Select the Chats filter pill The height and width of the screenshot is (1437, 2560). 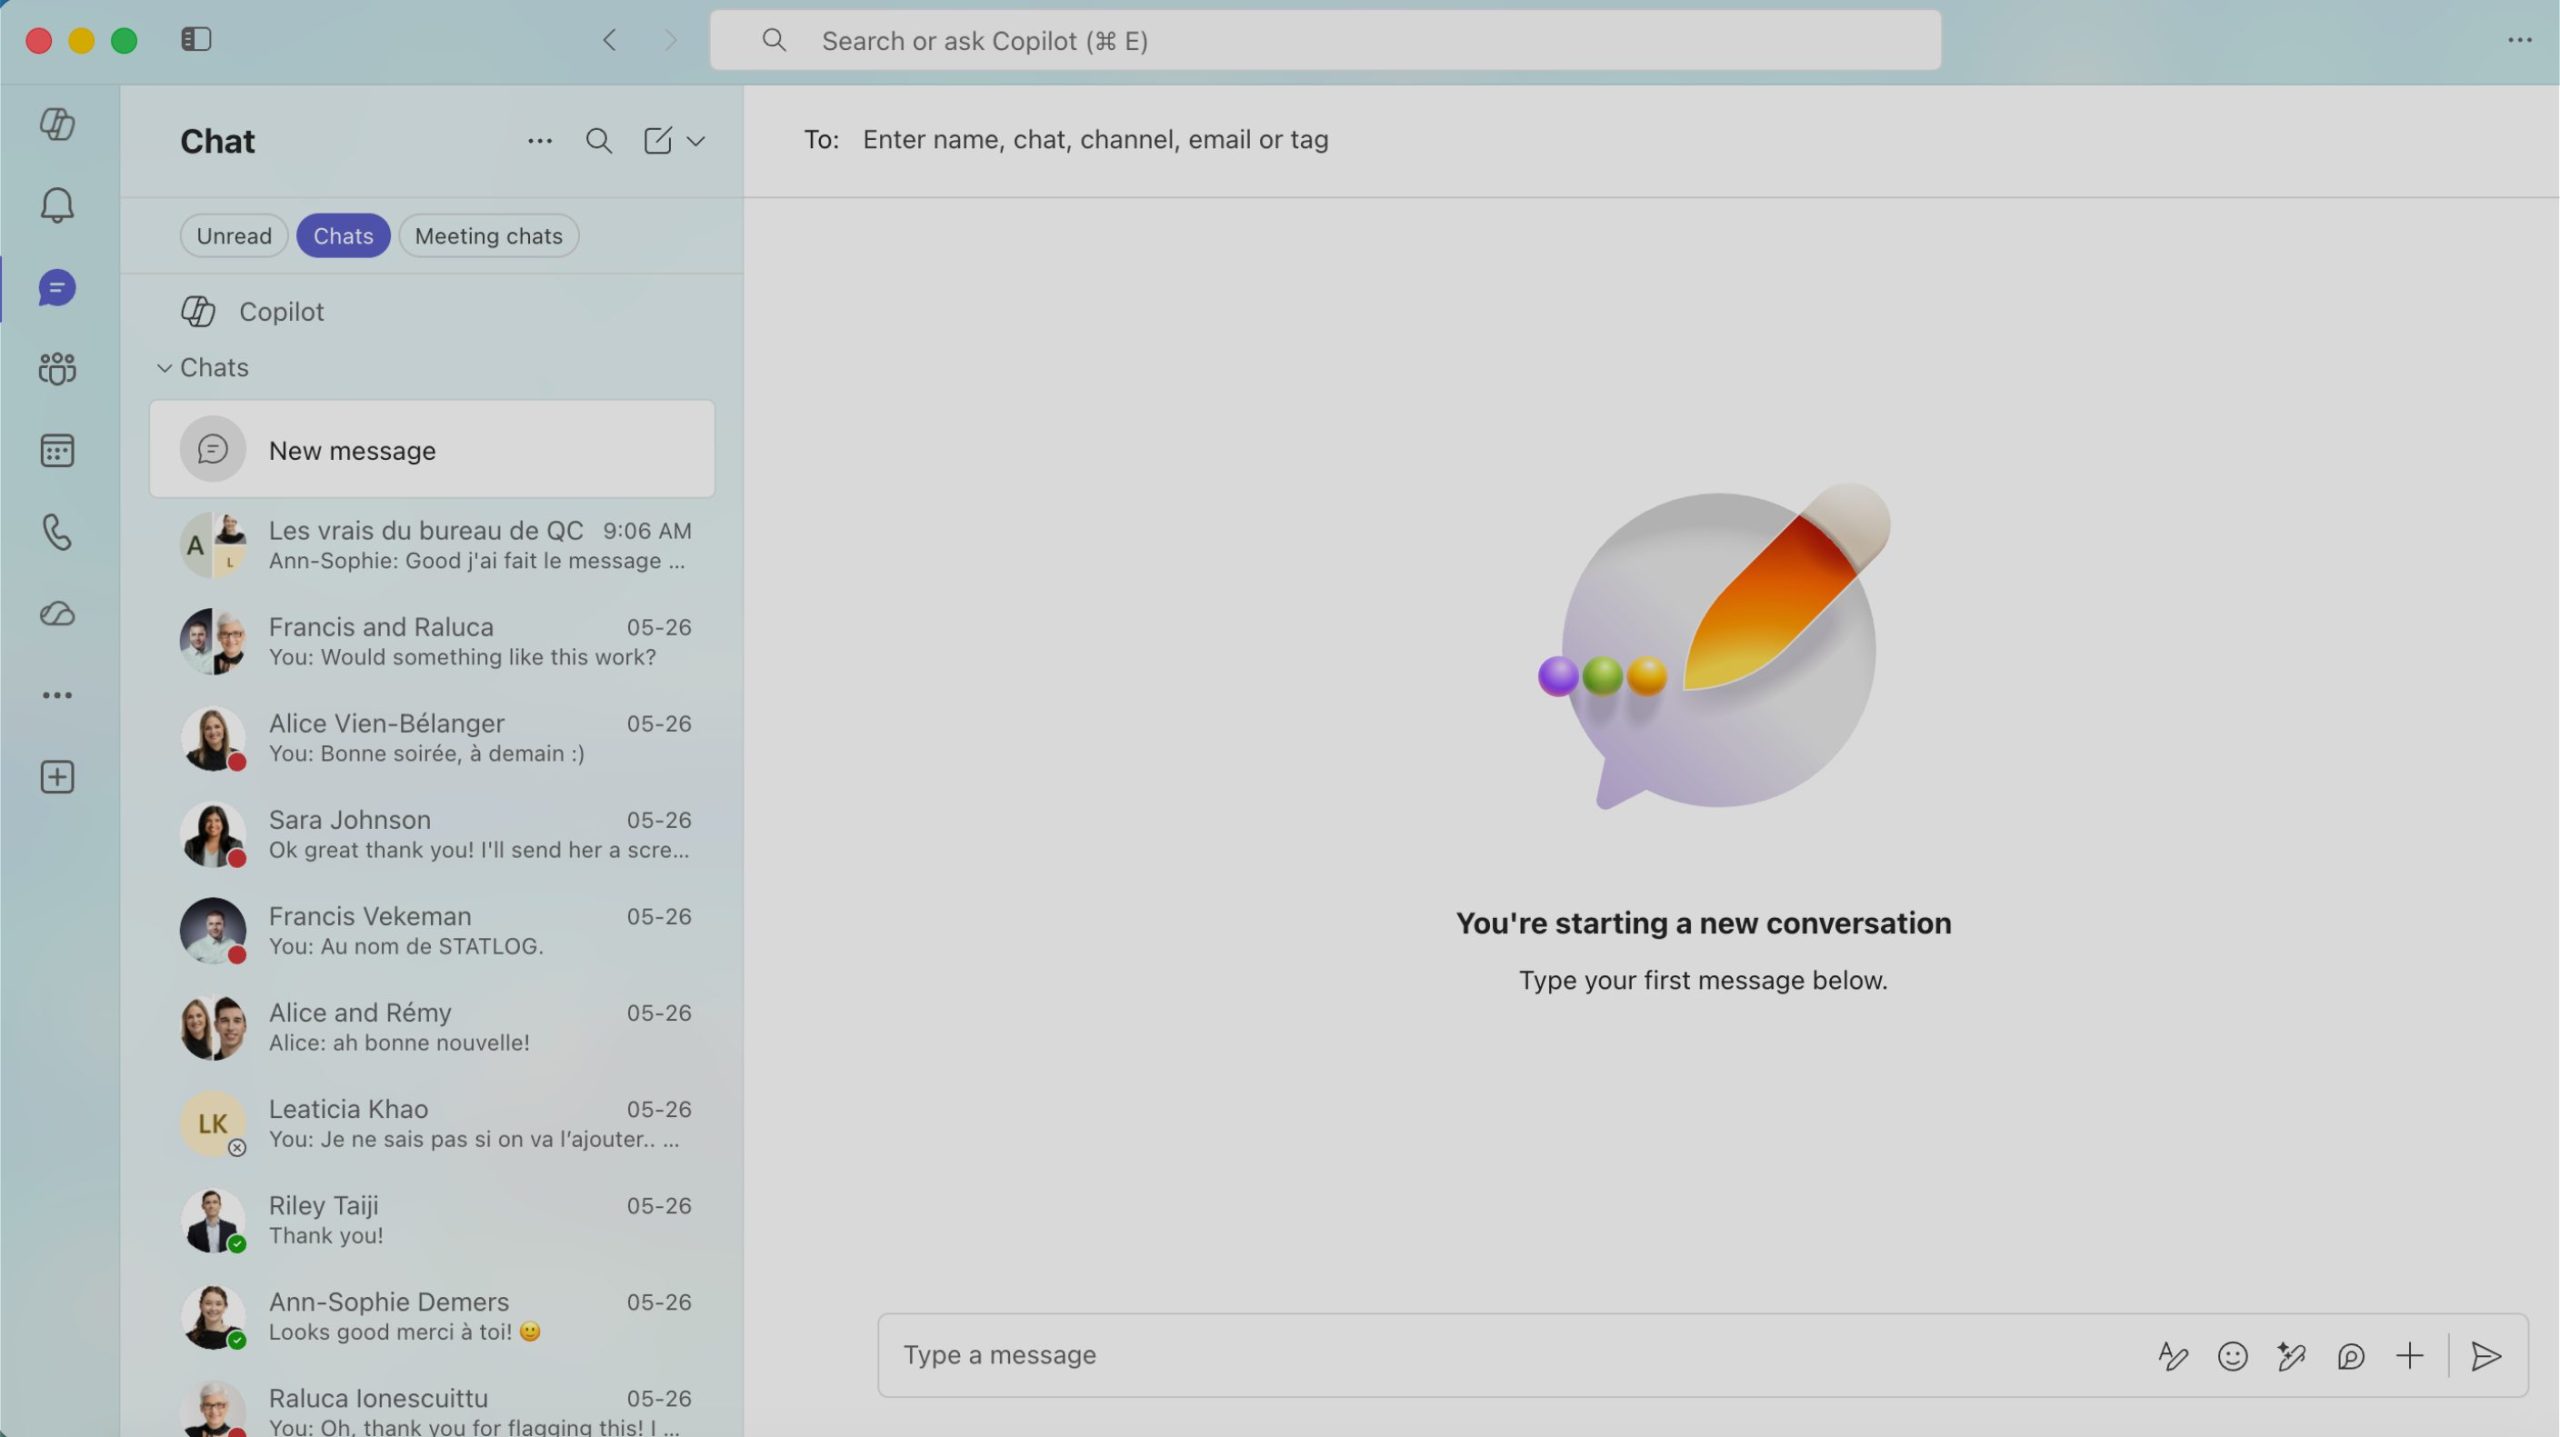pyautogui.click(x=343, y=236)
